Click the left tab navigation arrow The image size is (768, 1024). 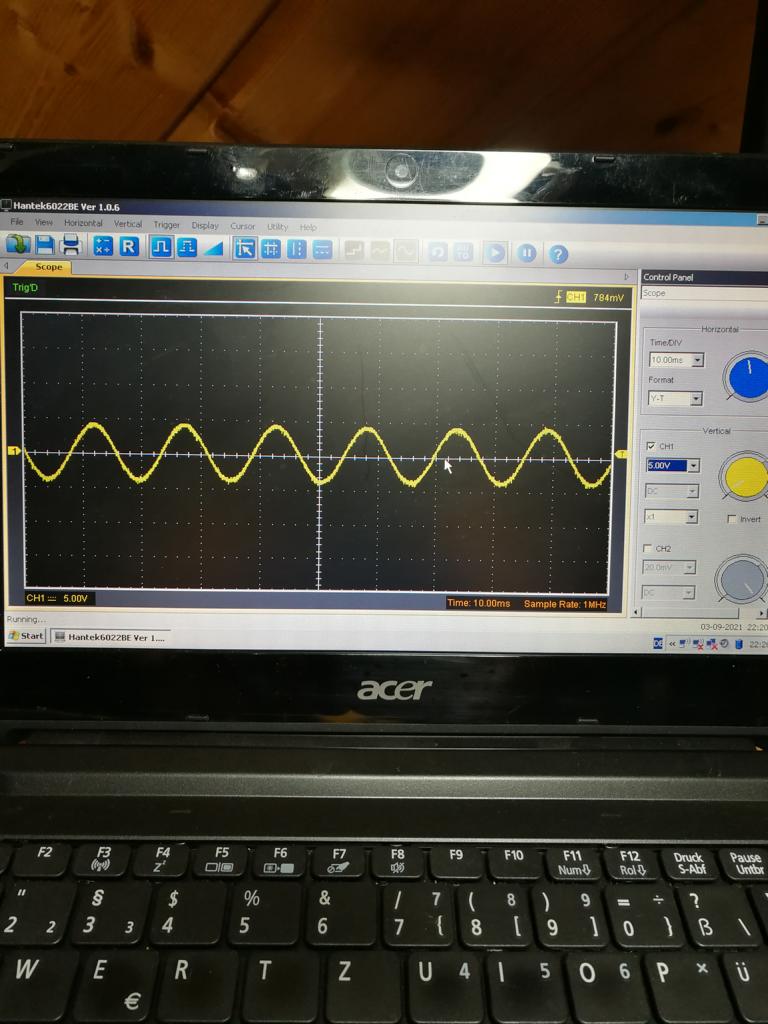tap(7, 266)
